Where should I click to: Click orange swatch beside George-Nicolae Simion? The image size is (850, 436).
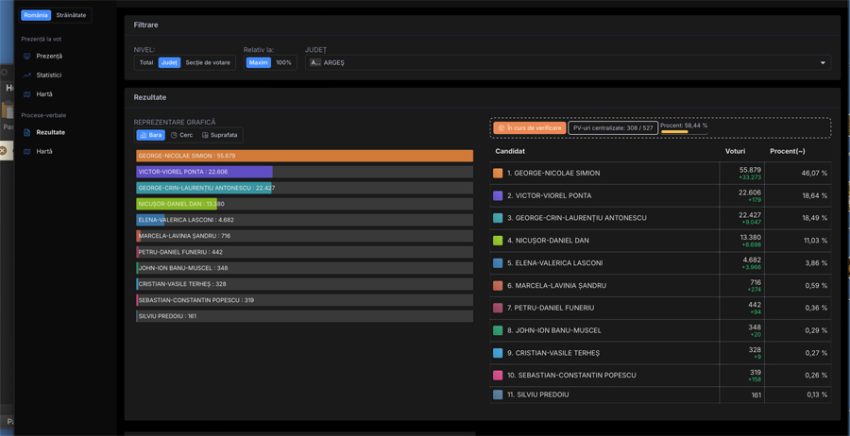[498, 173]
